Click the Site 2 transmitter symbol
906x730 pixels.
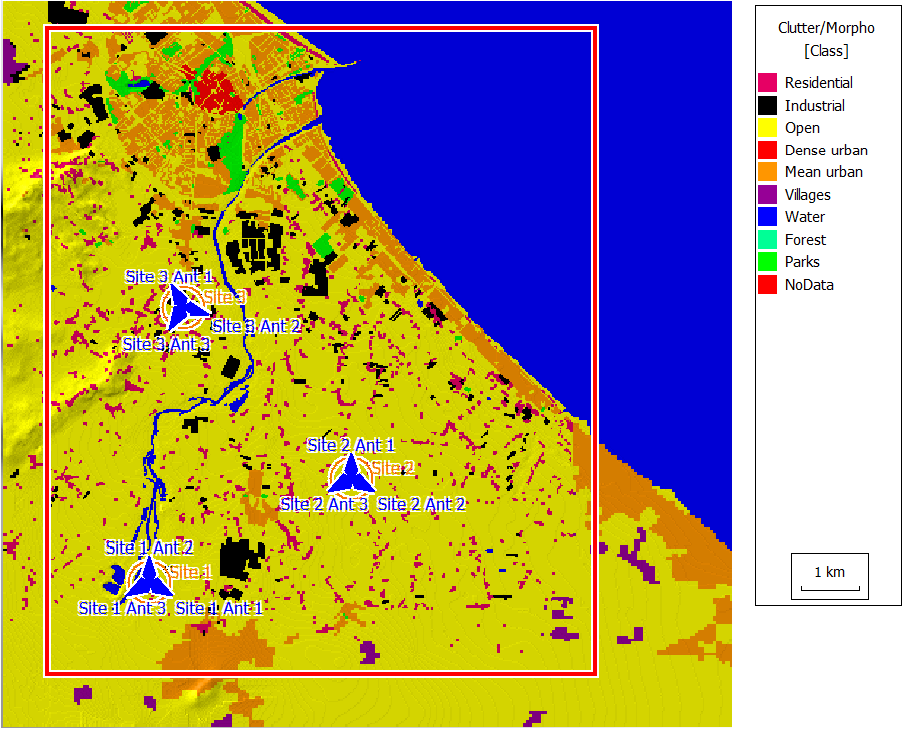(350, 473)
